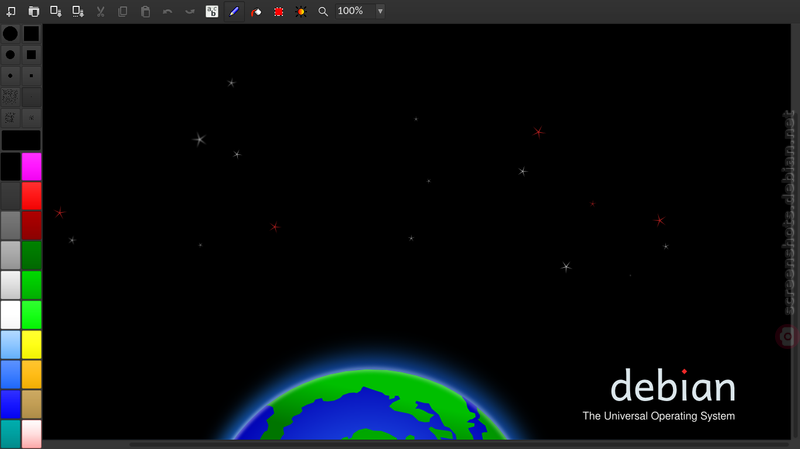Click the magnifying glass Zoom icon
The height and width of the screenshot is (449, 800).
click(x=323, y=11)
